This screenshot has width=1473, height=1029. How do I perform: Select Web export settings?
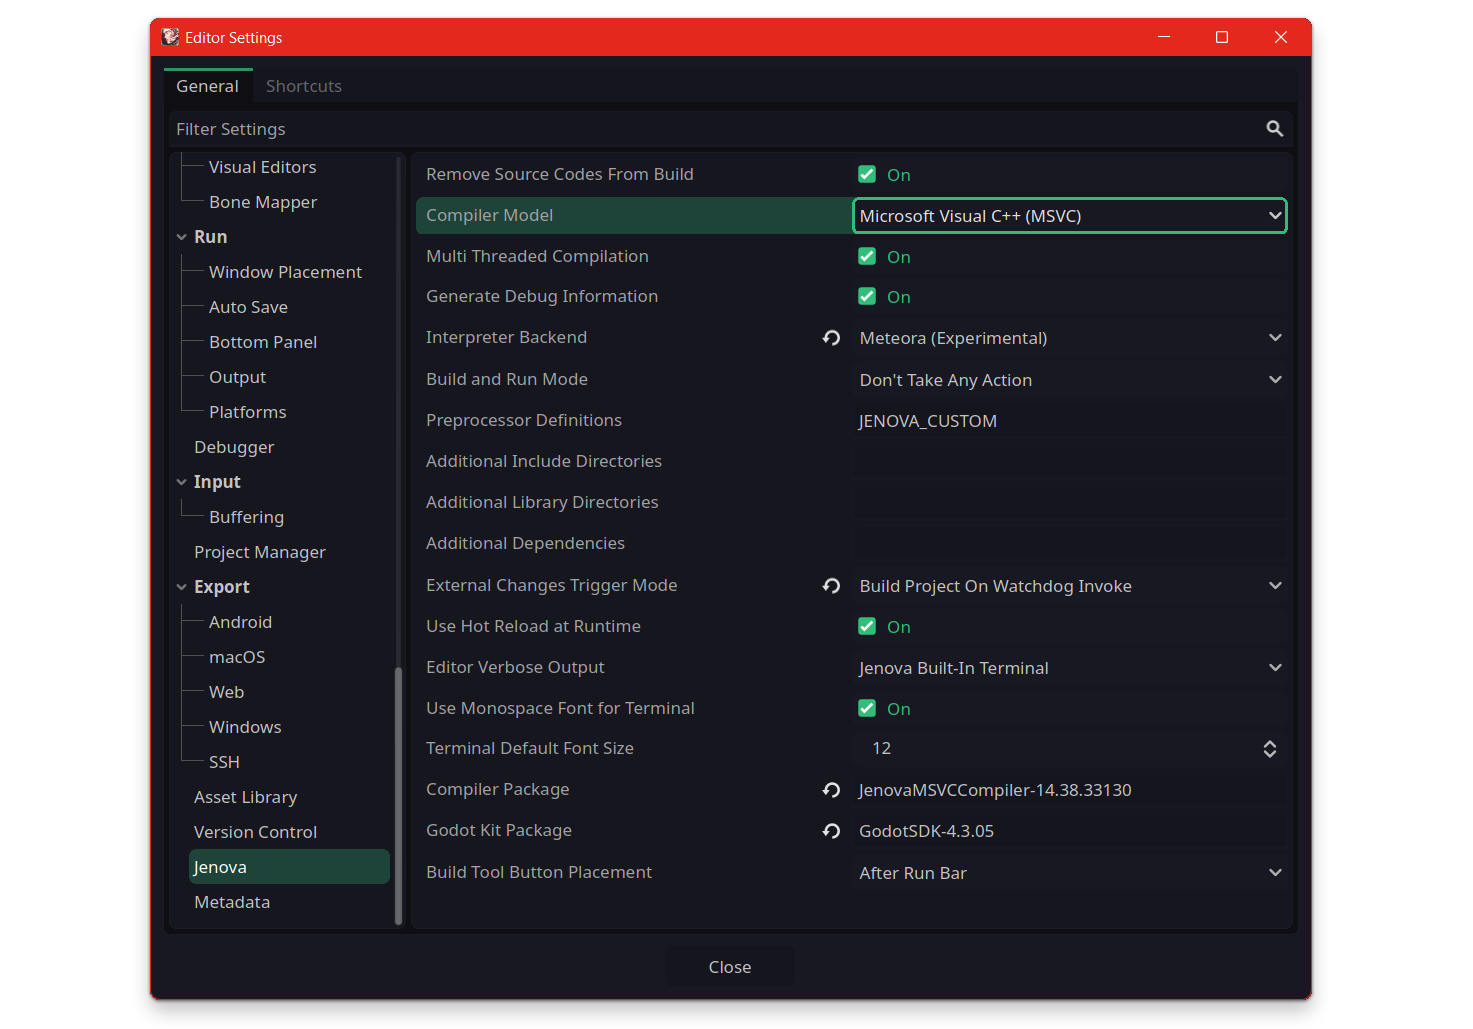226,692
